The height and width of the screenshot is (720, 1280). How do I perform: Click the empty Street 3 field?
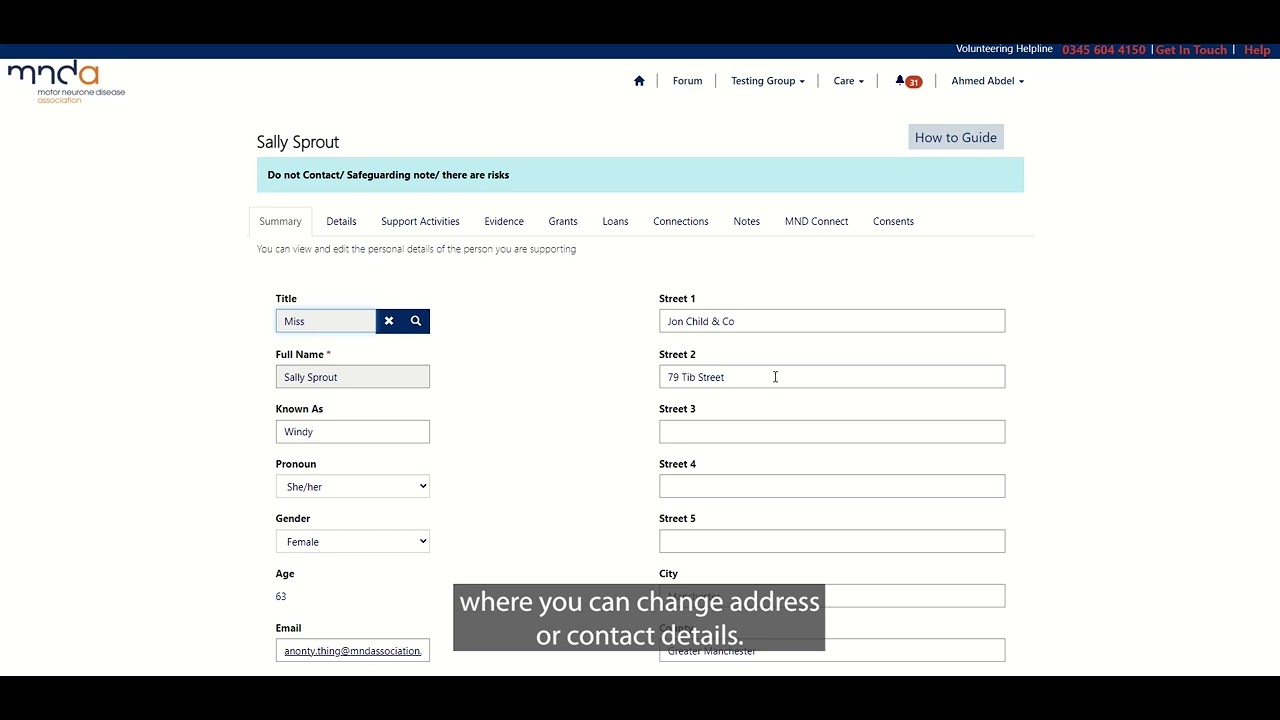point(832,431)
